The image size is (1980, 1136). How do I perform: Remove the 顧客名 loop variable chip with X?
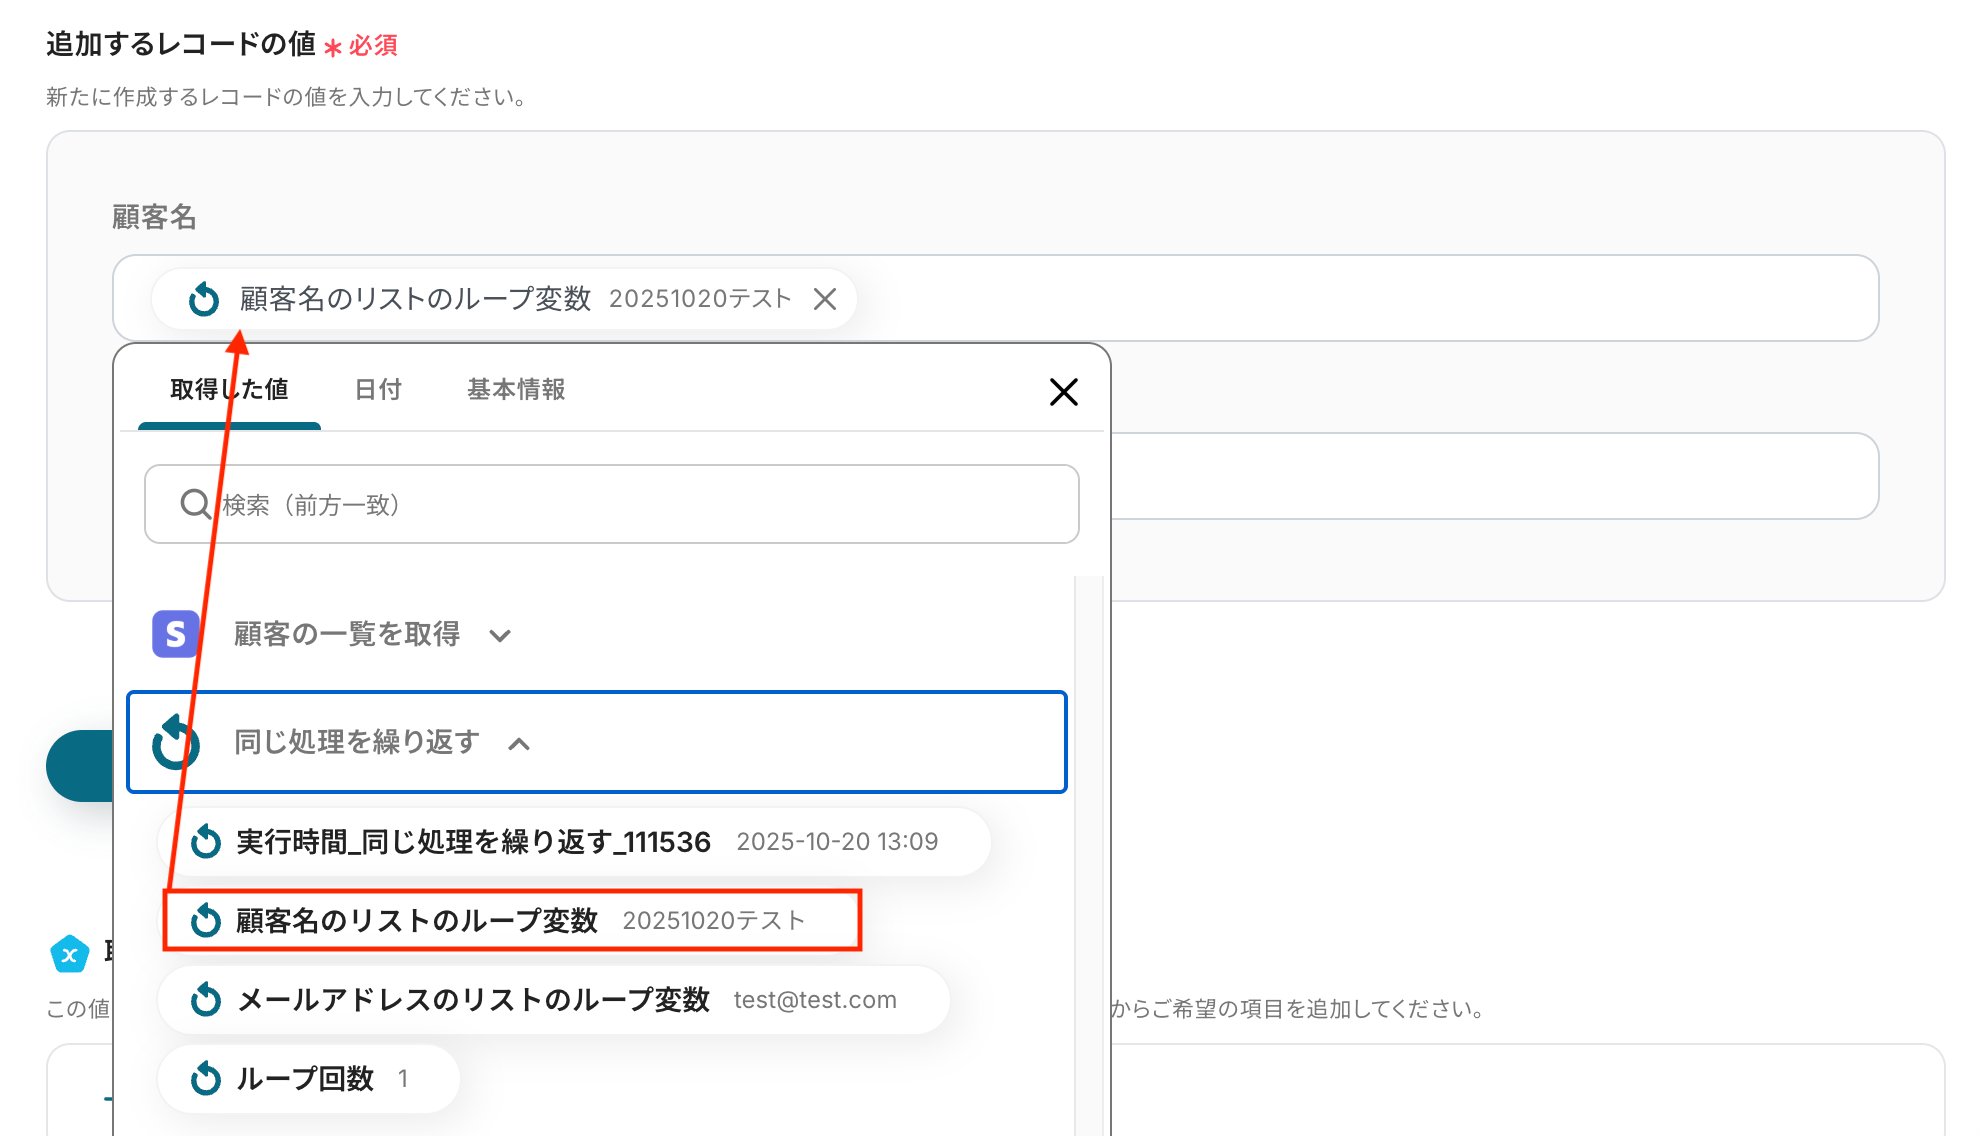click(824, 299)
